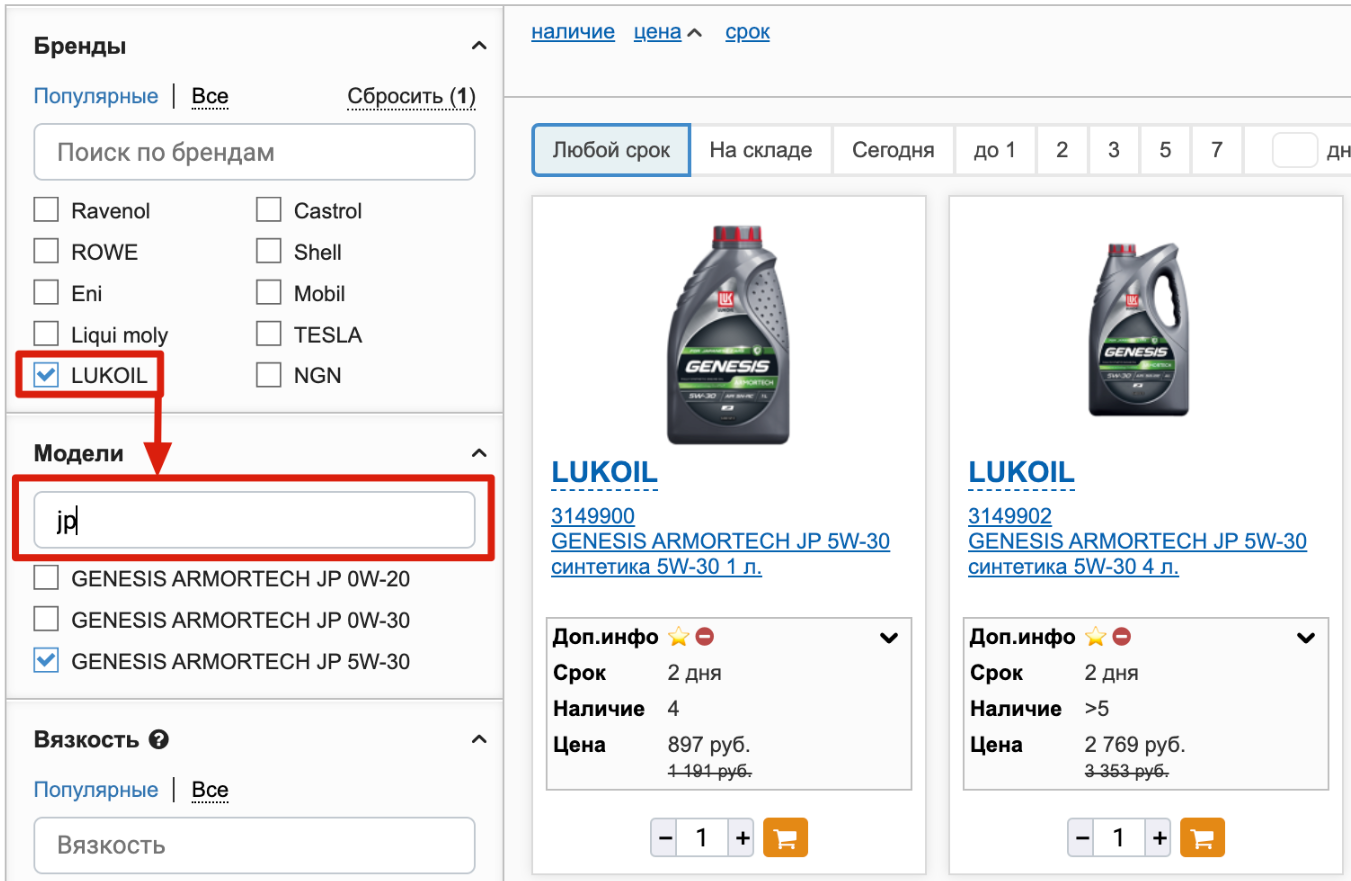Increase quantity for 3149900 product
The image size is (1351, 881).
(x=741, y=838)
